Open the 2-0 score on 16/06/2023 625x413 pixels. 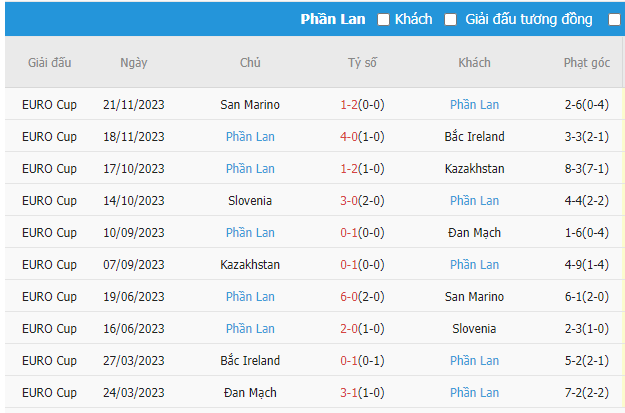pyautogui.click(x=349, y=329)
